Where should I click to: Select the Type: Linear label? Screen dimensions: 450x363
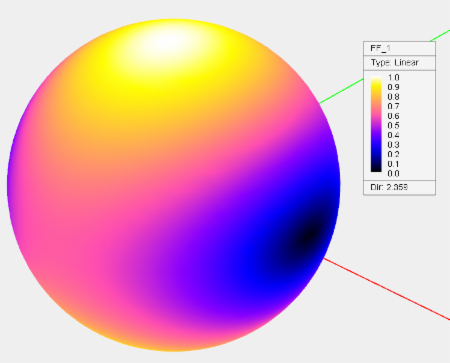(x=395, y=63)
